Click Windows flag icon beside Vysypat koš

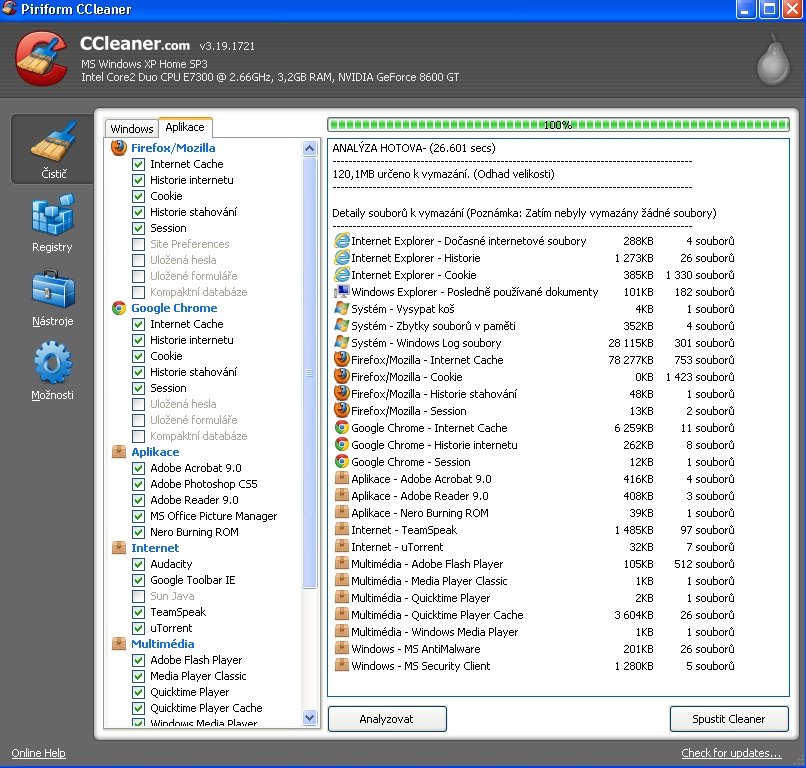(341, 308)
